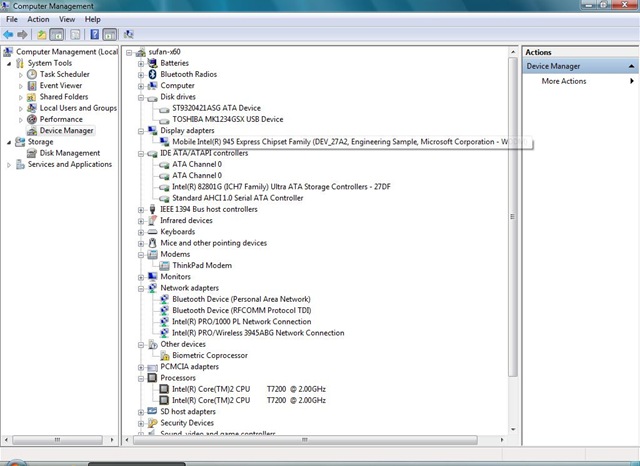Select TOSHIBA MK1234GSX USB Device
The image size is (640, 466).
(x=228, y=119)
